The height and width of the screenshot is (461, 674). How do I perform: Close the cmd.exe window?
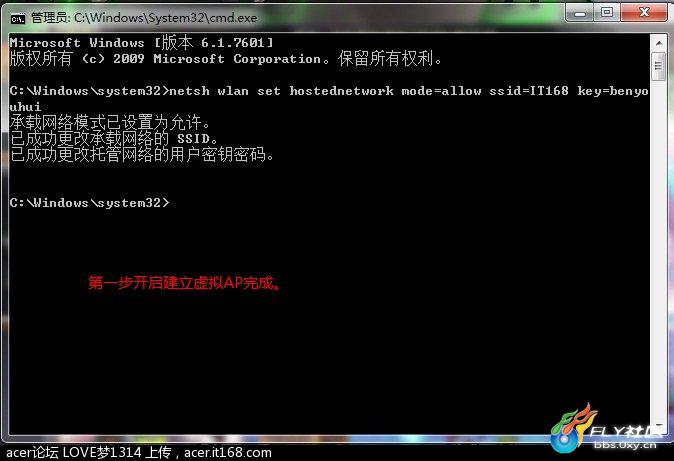[x=643, y=13]
